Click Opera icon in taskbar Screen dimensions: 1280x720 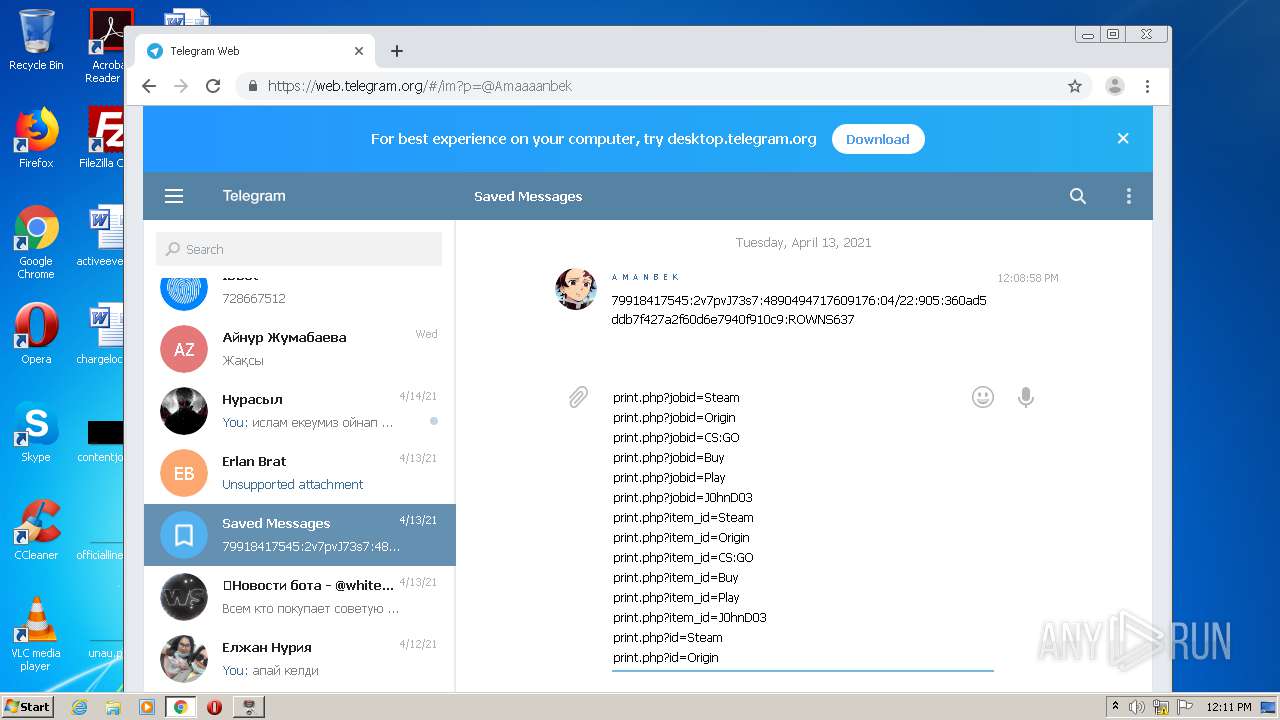(x=214, y=707)
